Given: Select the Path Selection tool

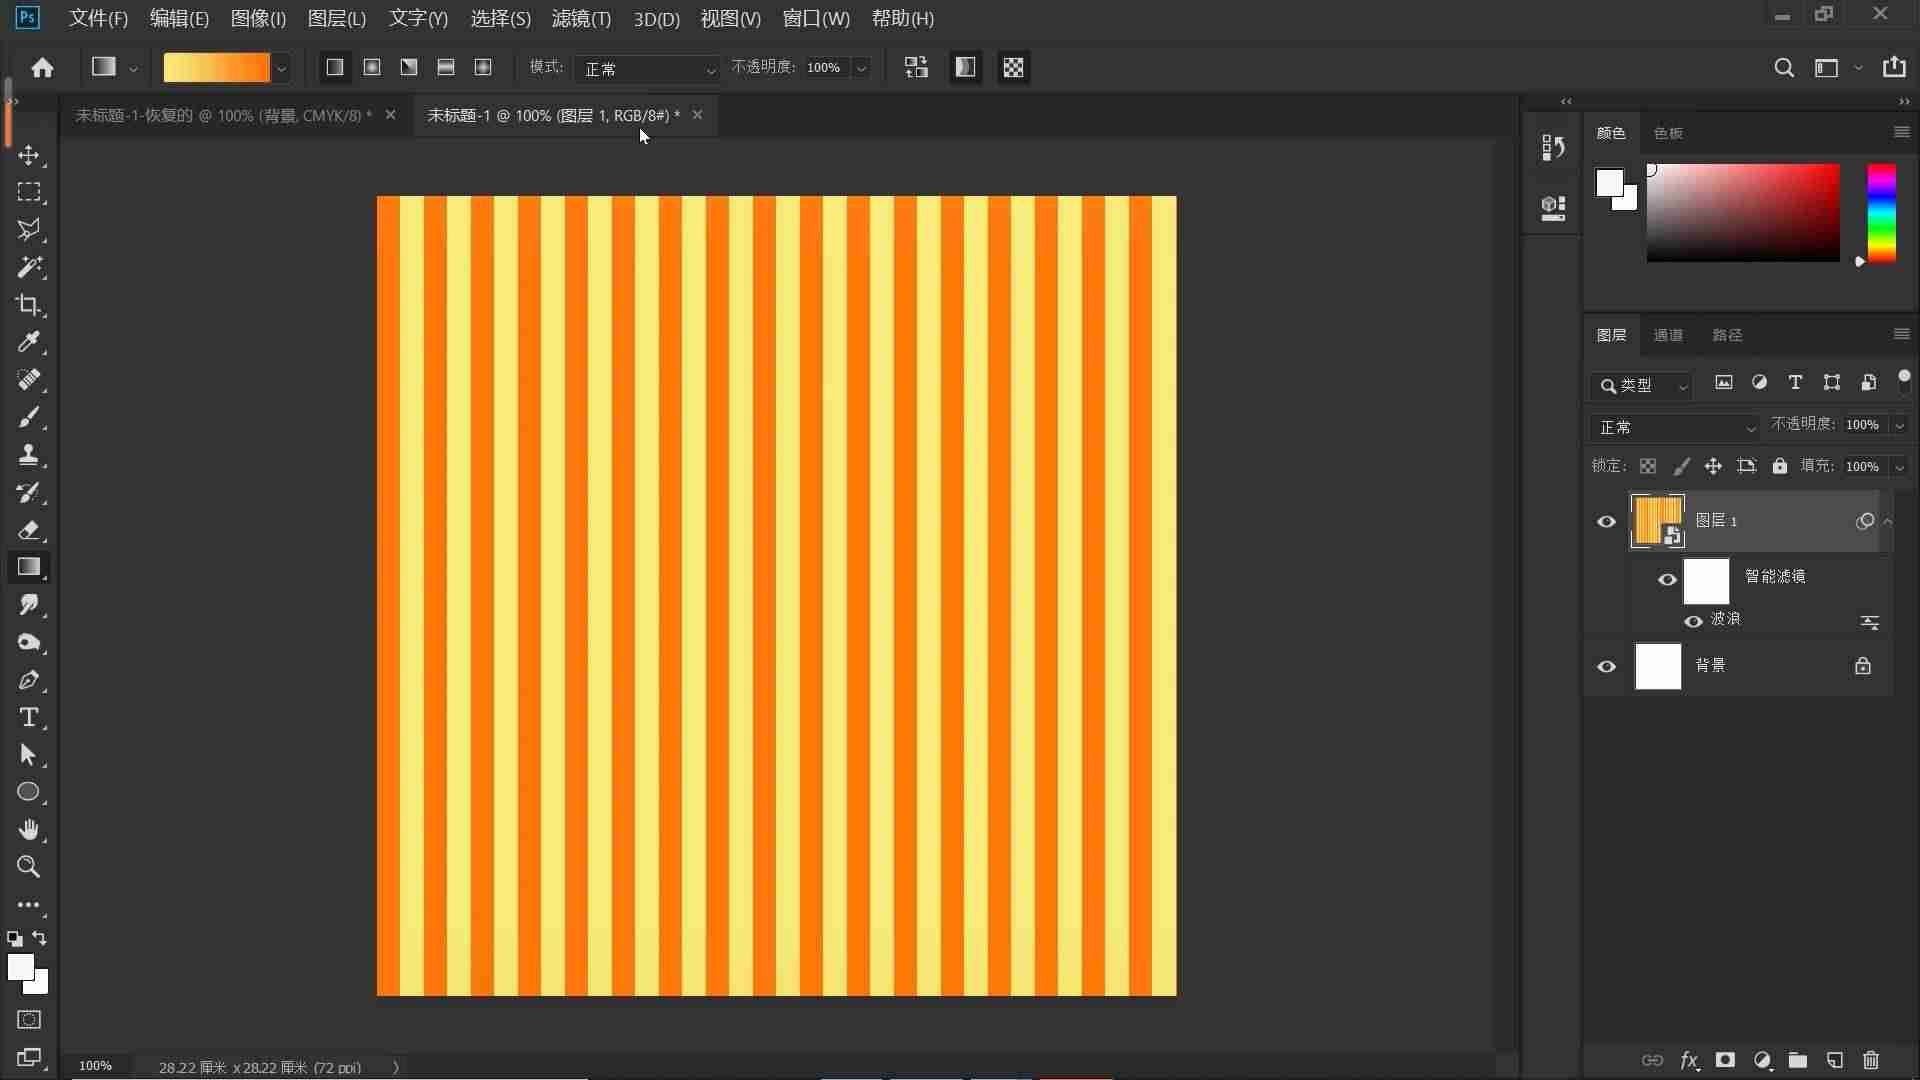Looking at the screenshot, I should tap(29, 755).
